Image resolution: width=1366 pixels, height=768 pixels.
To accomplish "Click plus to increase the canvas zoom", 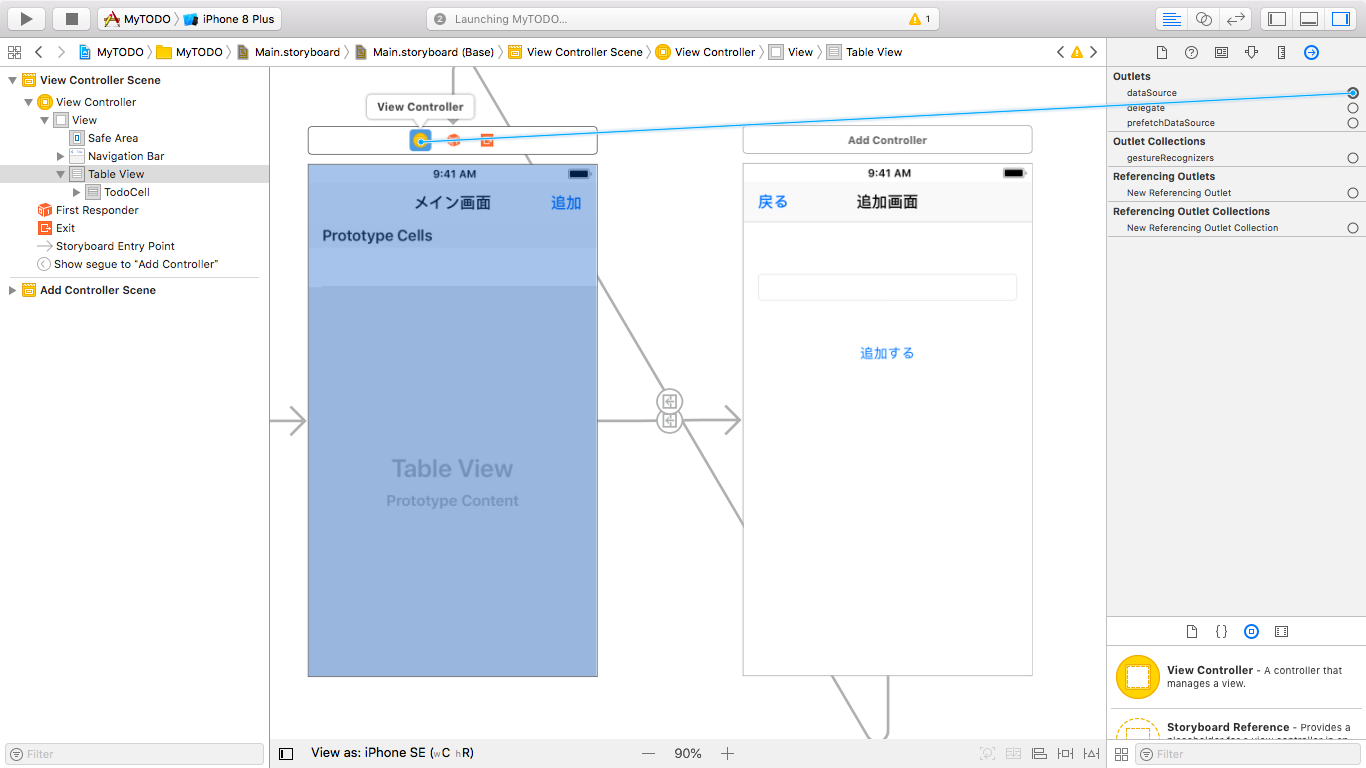I will click(727, 753).
